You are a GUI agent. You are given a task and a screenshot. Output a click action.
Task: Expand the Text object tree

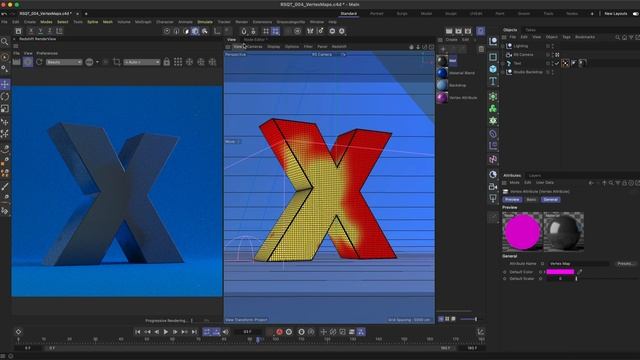[503, 64]
